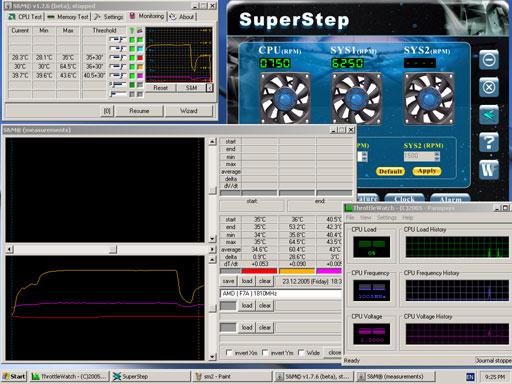Click right arrow of horizontal graph scrollbar

[212, 249]
